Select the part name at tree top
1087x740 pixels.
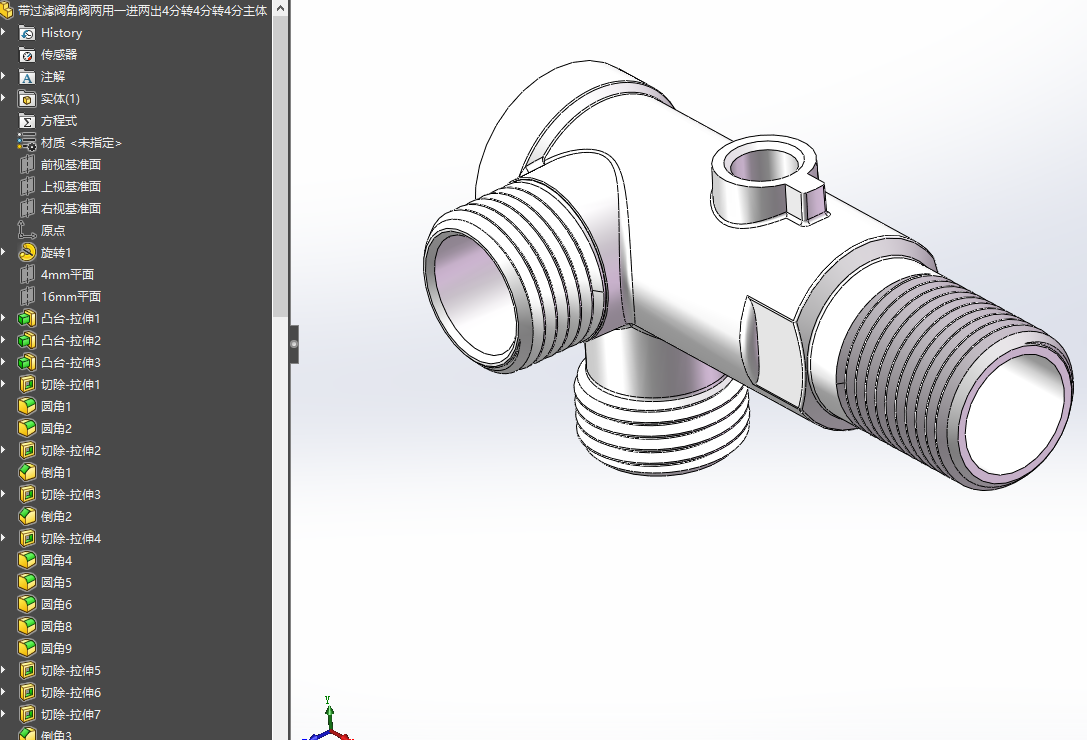[142, 10]
